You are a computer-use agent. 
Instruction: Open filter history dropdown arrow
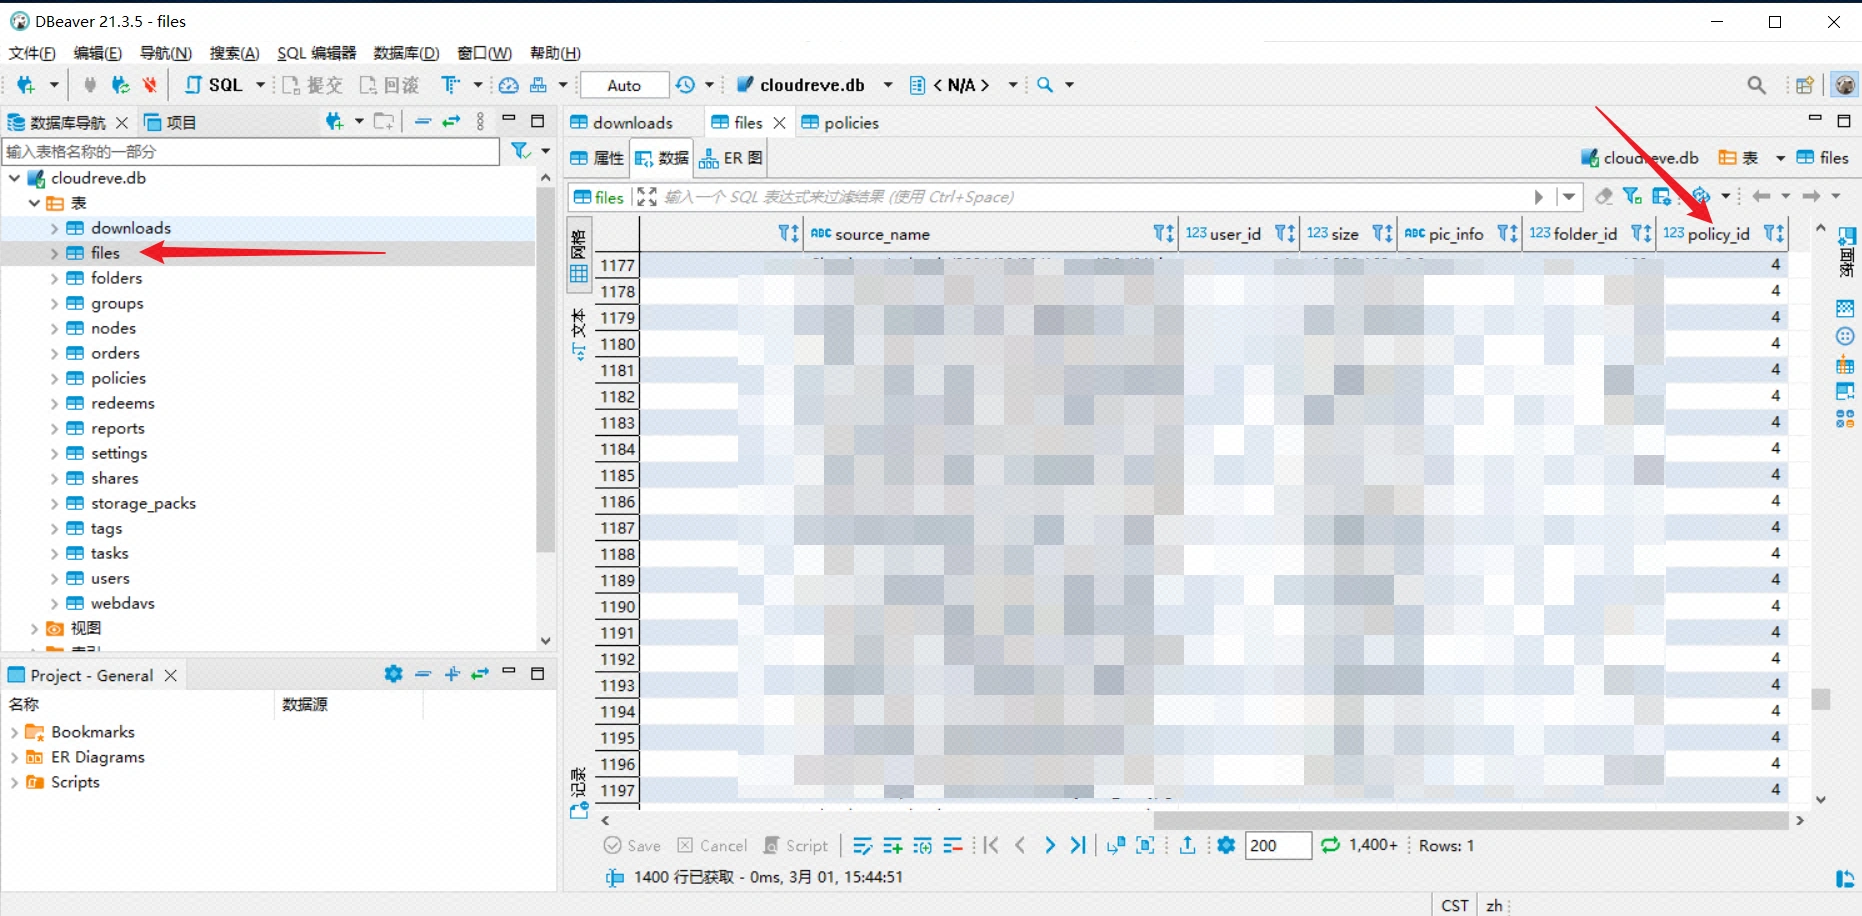click(1569, 197)
